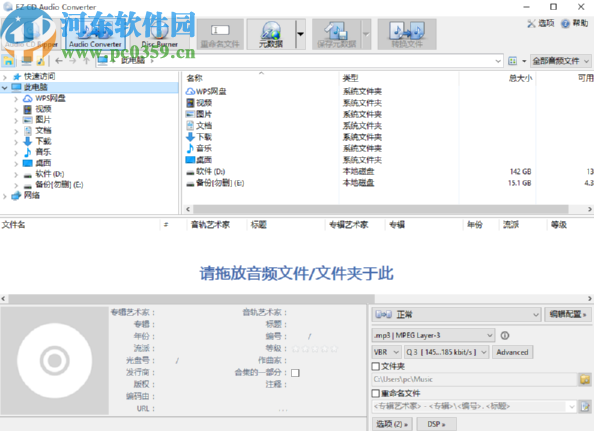Click the album cover art placeholder

point(55,360)
